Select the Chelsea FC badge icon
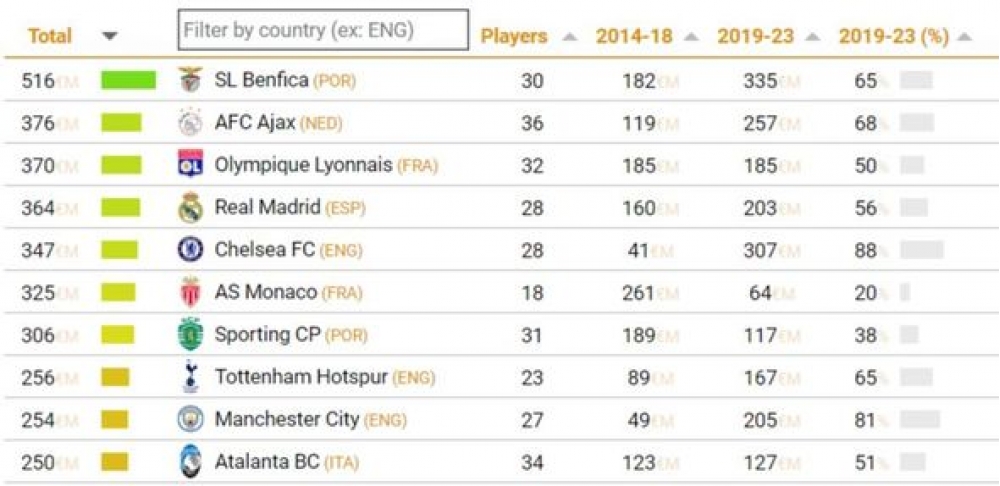 pyautogui.click(x=190, y=249)
